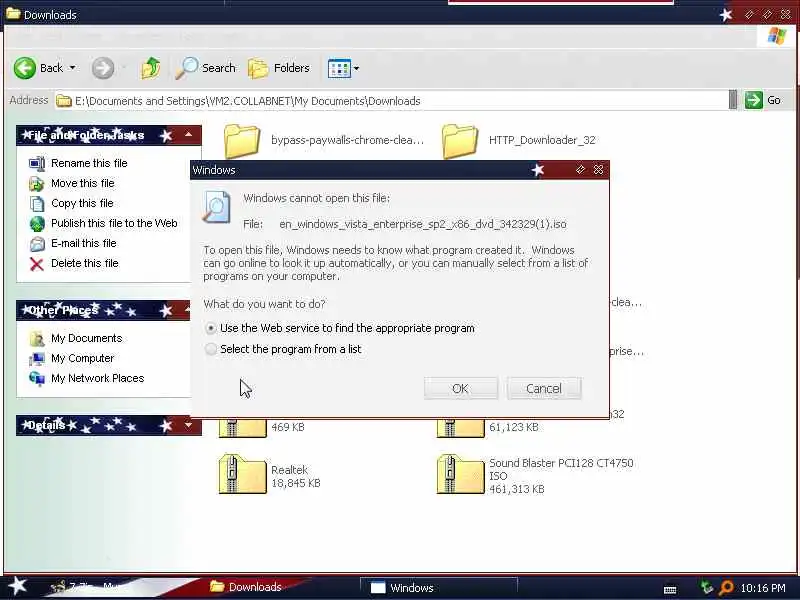Click Publish this file to the Web
The image size is (800, 600).
[114, 223]
